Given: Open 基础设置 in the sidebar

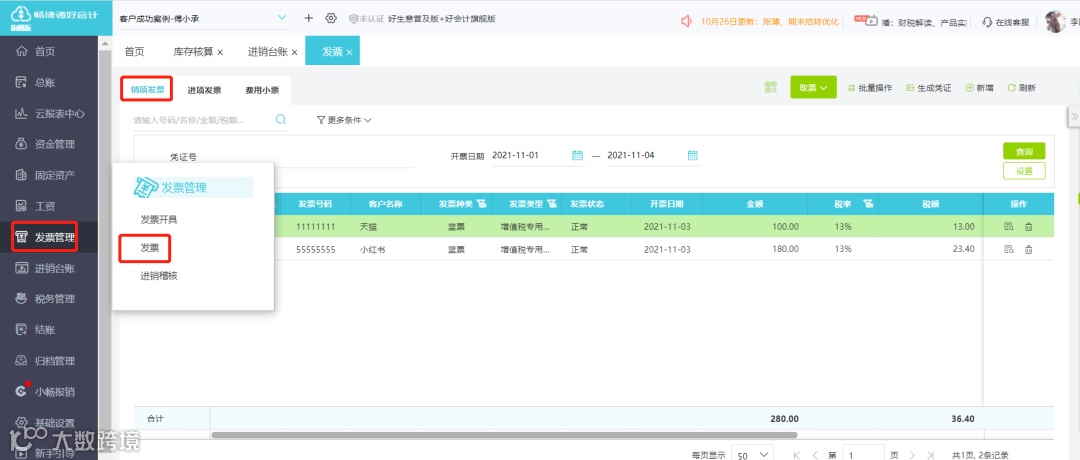Looking at the screenshot, I should pos(54,423).
